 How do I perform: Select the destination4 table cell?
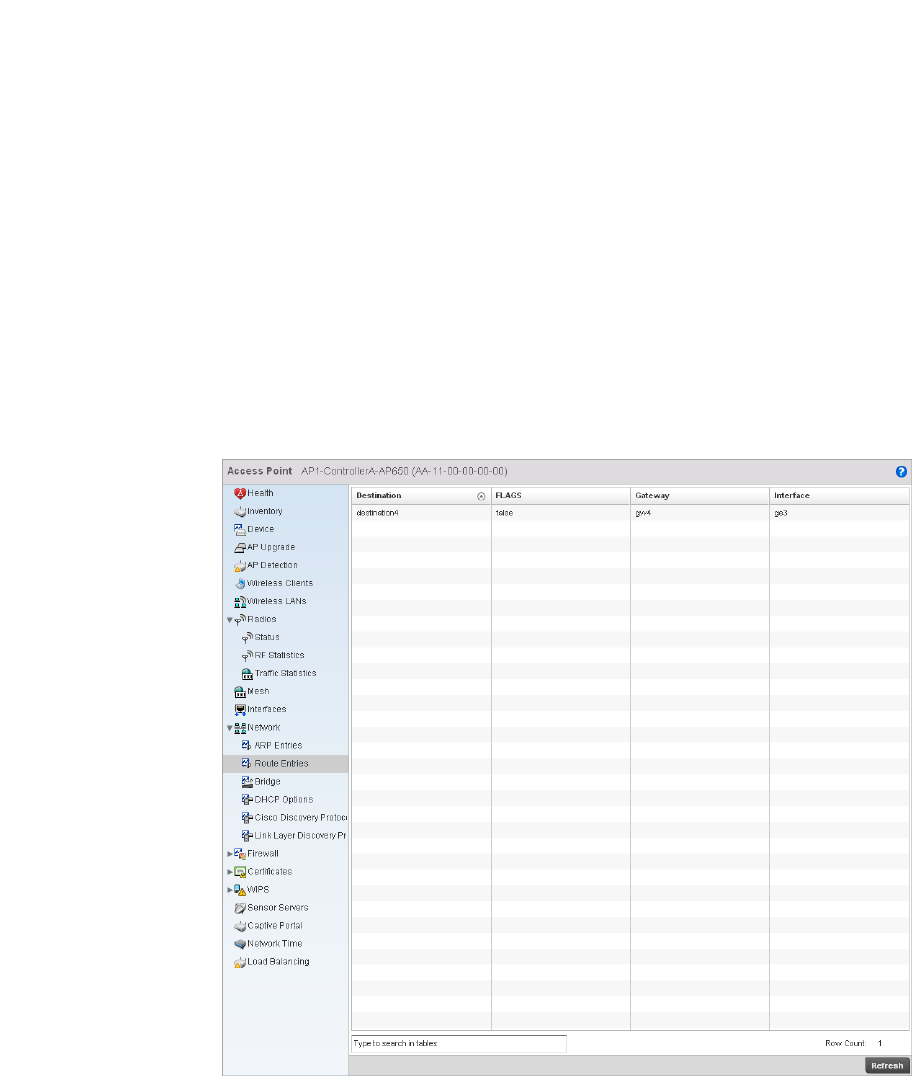pyautogui.click(x=421, y=513)
